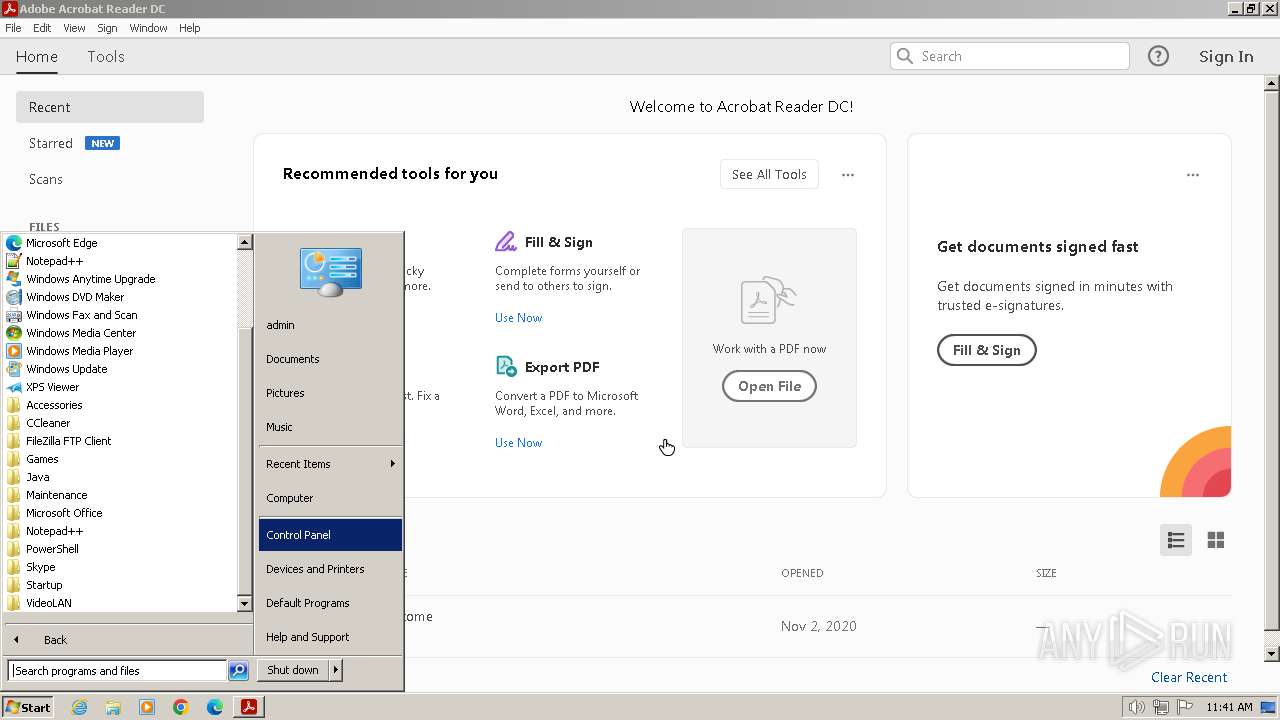The width and height of the screenshot is (1280, 720).
Task: Click Sign In
Action: (1226, 56)
